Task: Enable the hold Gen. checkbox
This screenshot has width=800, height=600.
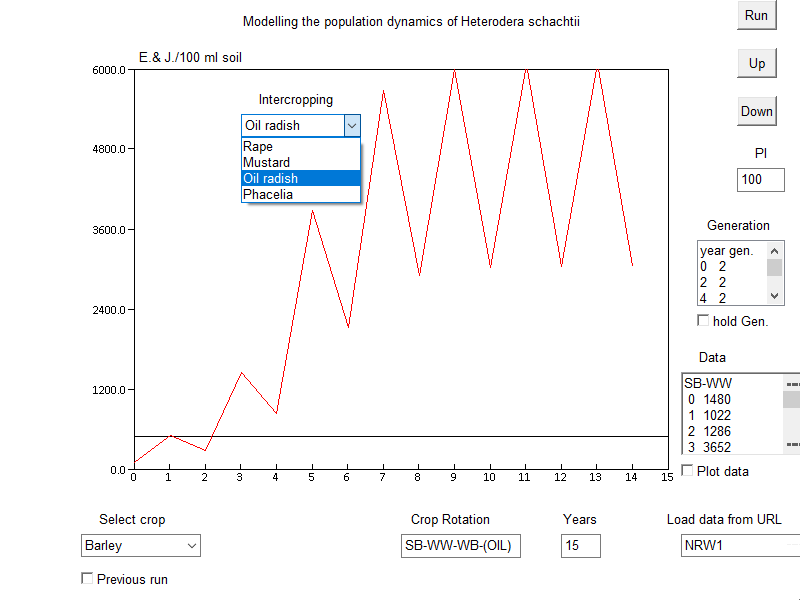Action: point(703,320)
